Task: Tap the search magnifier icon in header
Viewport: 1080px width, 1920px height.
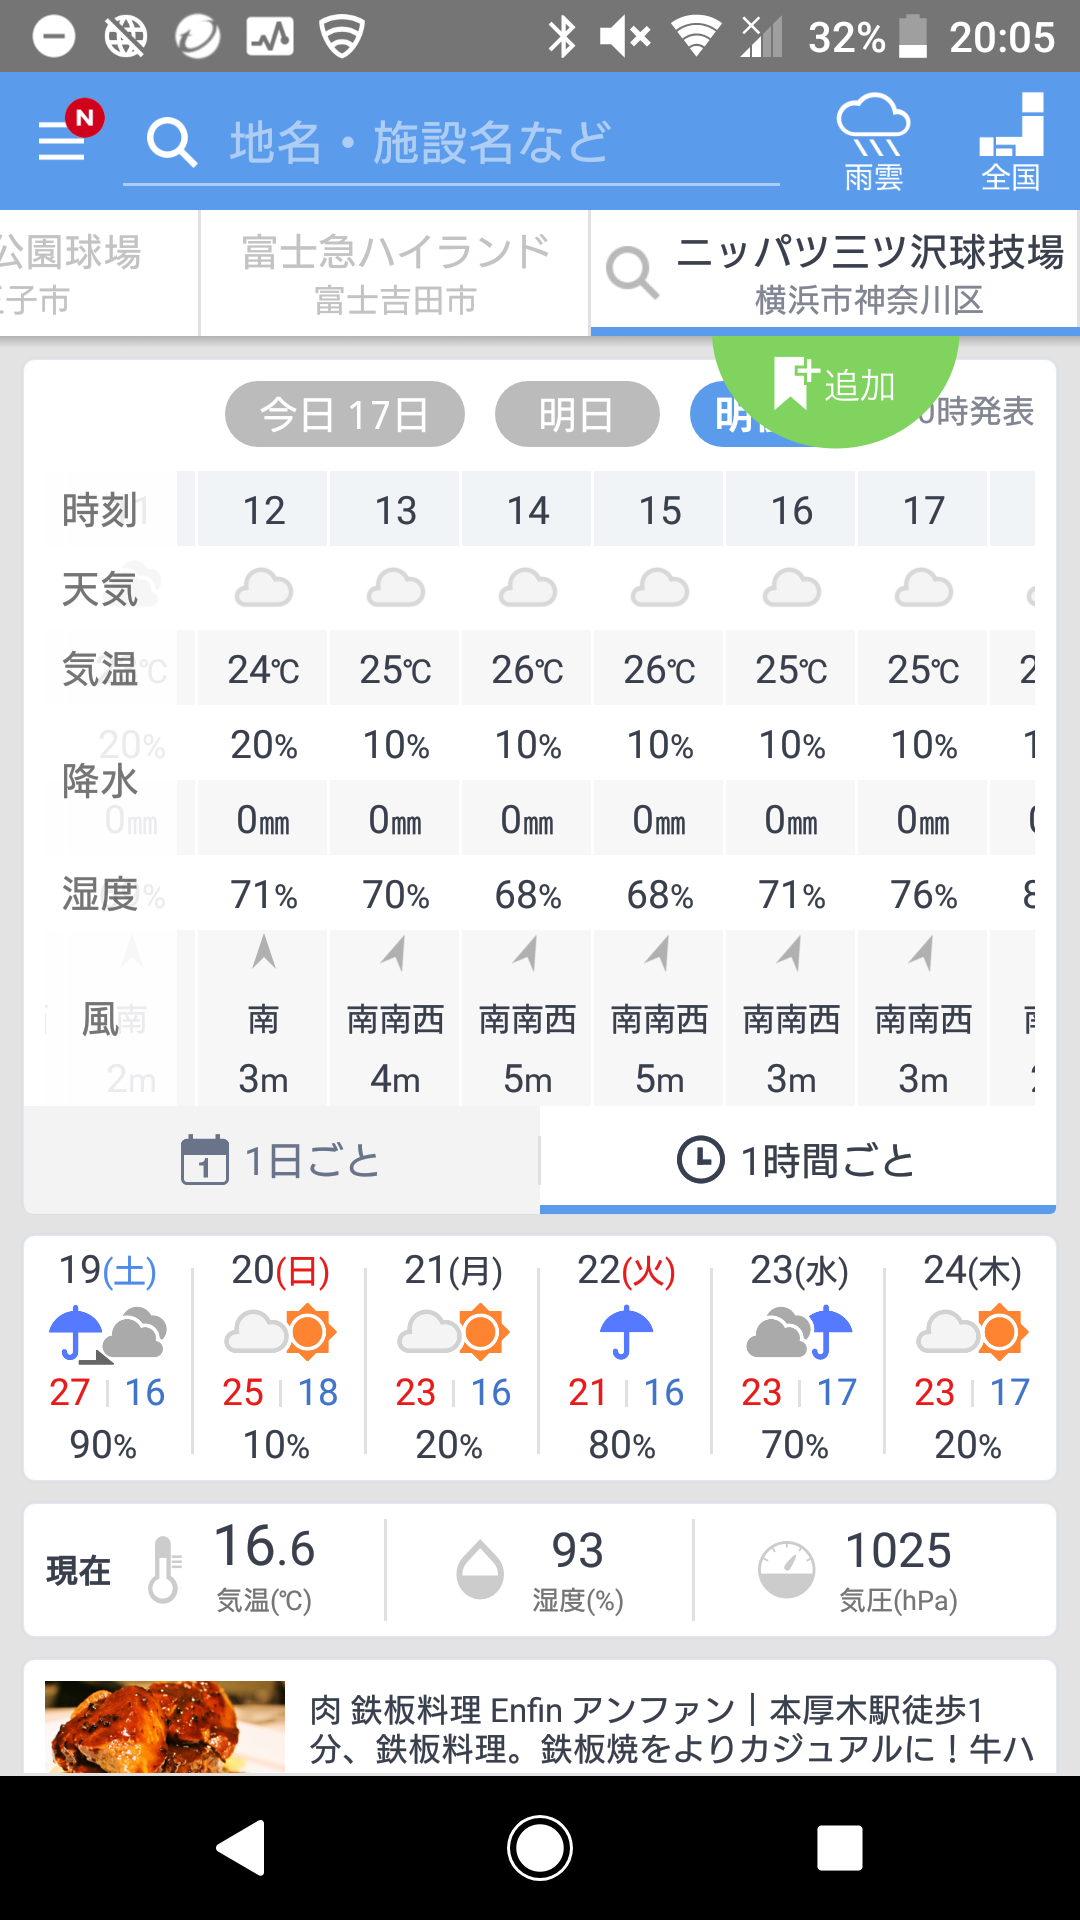Action: tap(172, 142)
